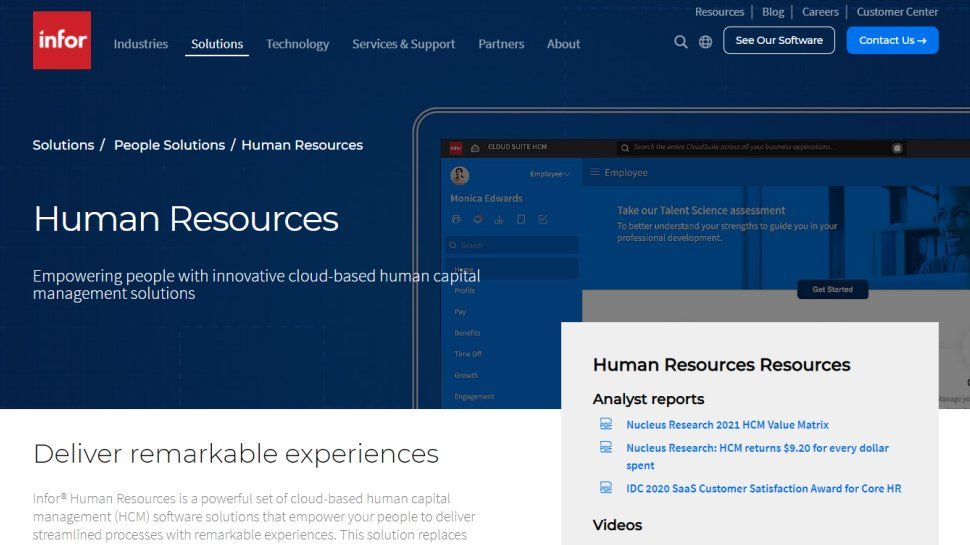Click the Deliver remarkable experiences heading
Image resolution: width=970 pixels, height=545 pixels.
click(236, 453)
